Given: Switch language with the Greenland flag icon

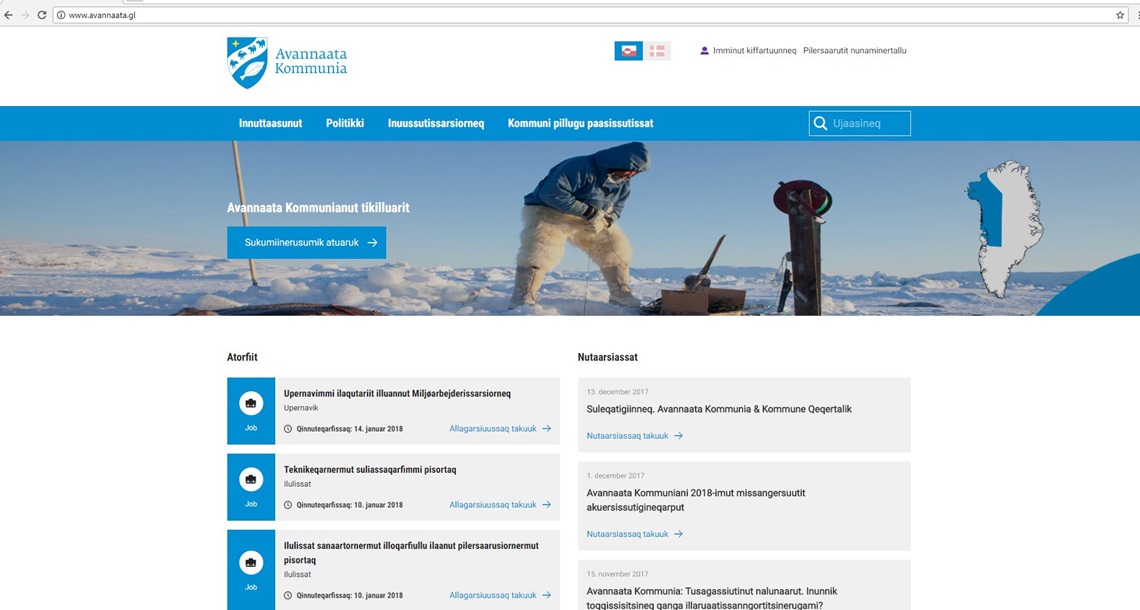Looking at the screenshot, I should tap(628, 51).
